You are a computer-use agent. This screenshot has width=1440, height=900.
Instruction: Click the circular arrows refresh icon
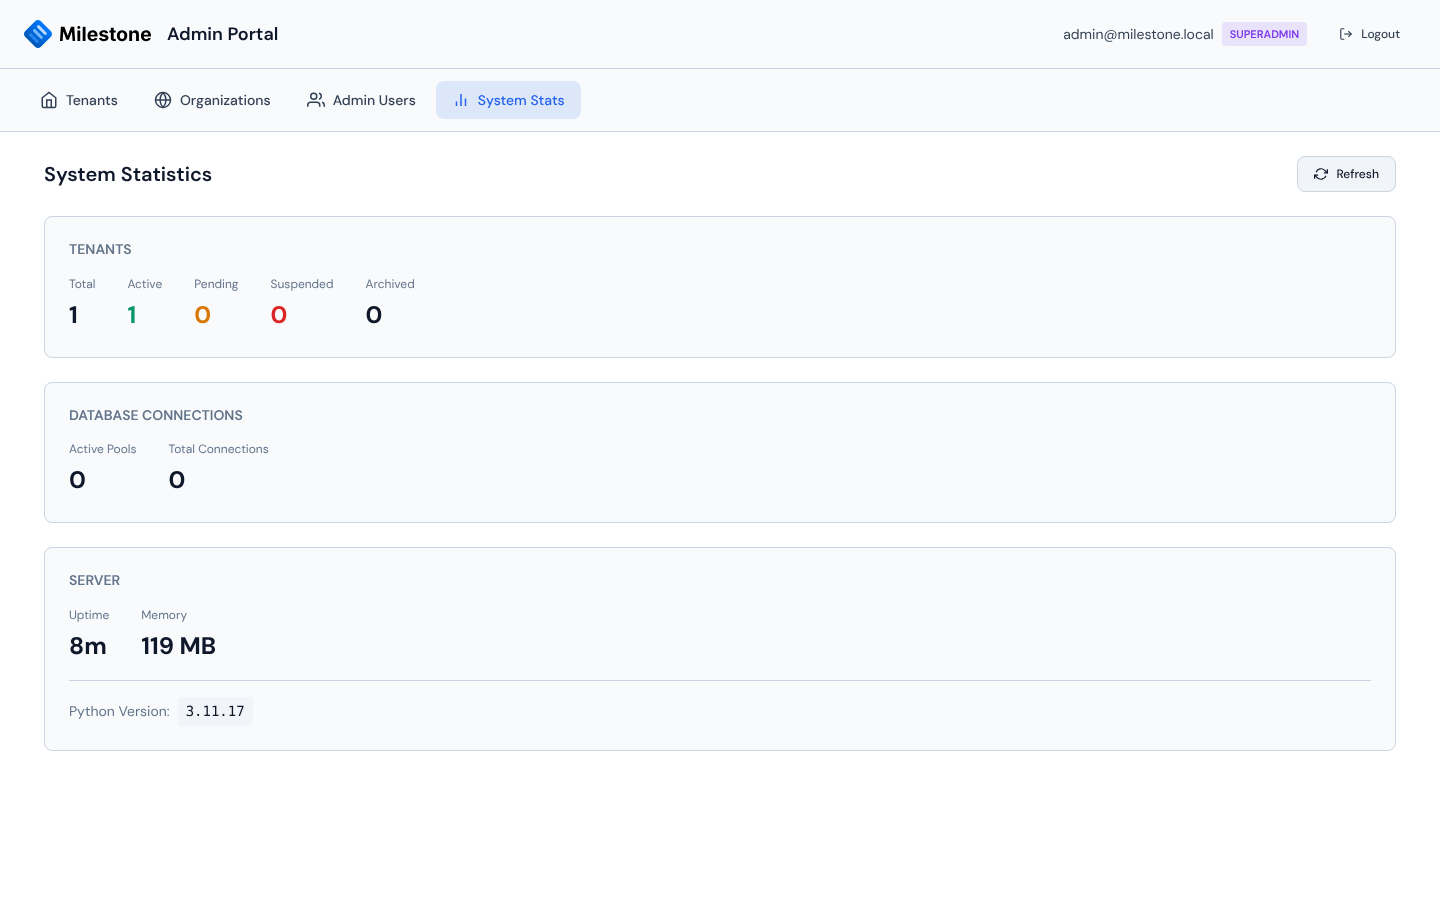pyautogui.click(x=1321, y=174)
